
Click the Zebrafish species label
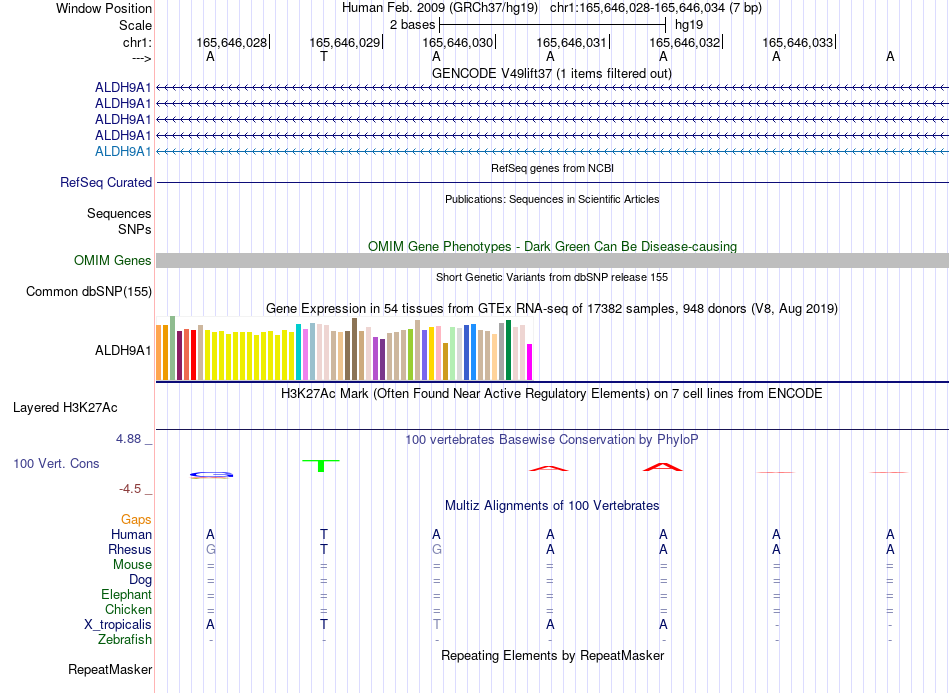[x=125, y=640]
